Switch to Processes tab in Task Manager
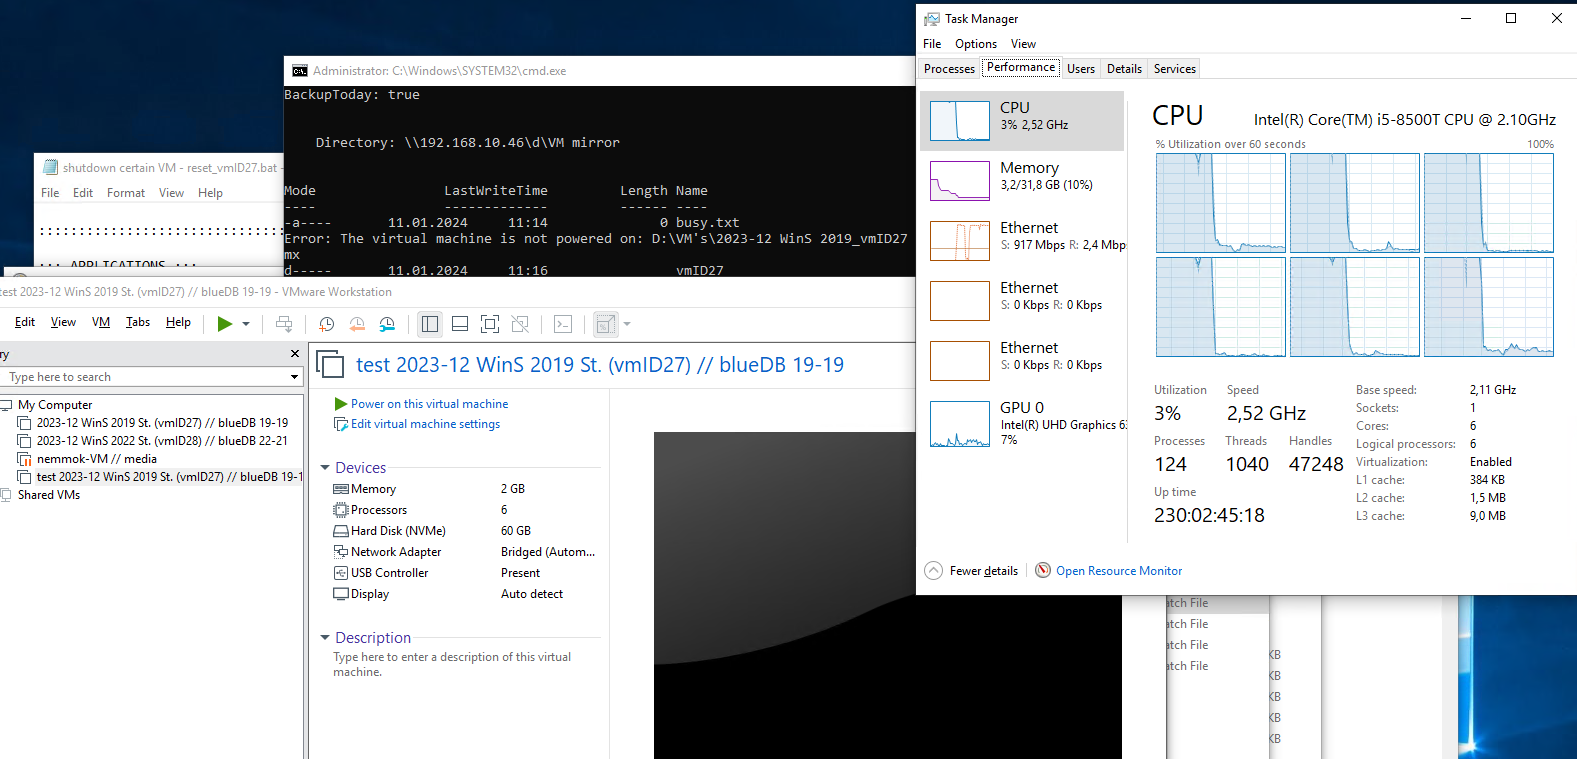The image size is (1577, 759). point(949,69)
